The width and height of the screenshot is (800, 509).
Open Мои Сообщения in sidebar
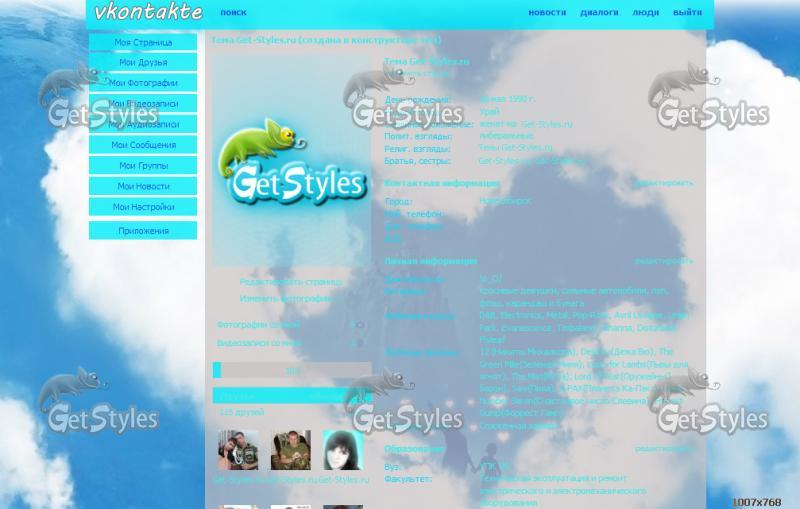point(143,145)
